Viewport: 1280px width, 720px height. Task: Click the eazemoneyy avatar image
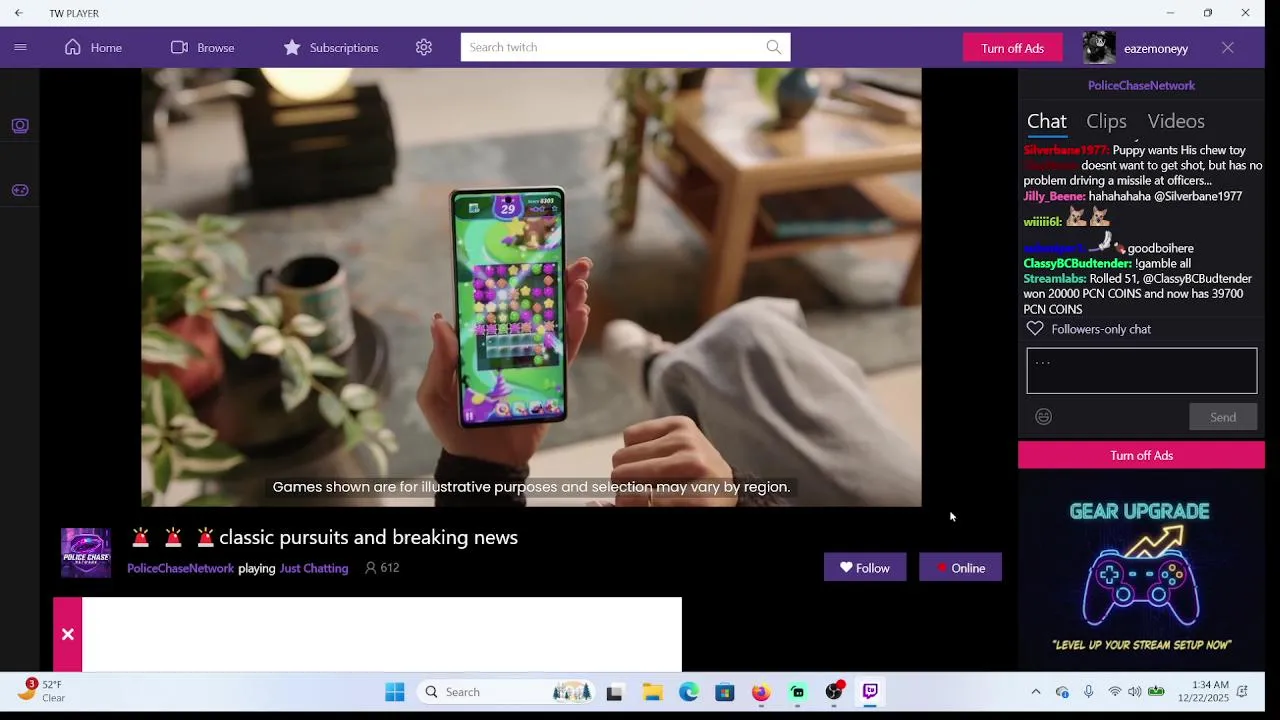tap(1099, 48)
